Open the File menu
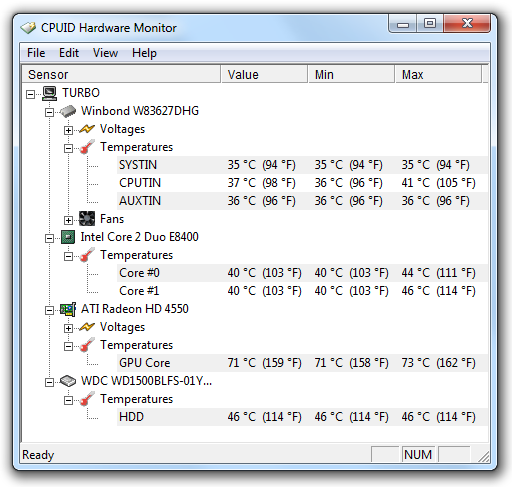Viewport: 512px width, 487px height. [36, 53]
